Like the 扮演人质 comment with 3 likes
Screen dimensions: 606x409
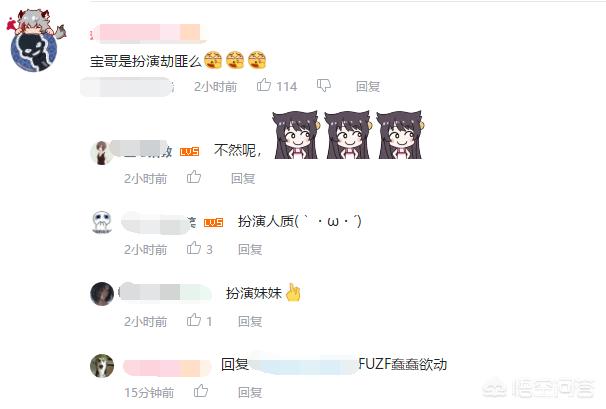(194, 248)
